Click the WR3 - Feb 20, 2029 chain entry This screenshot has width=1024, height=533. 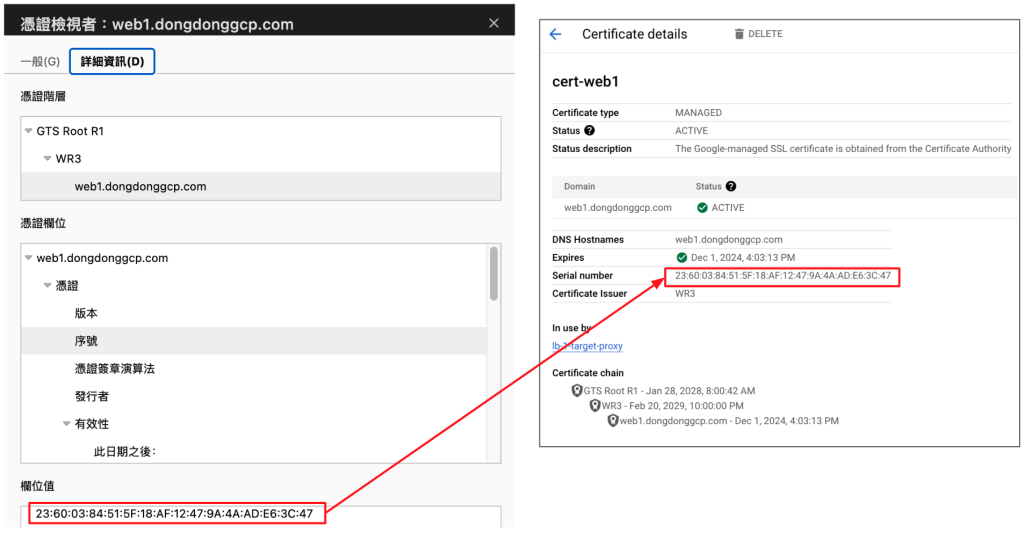click(673, 406)
